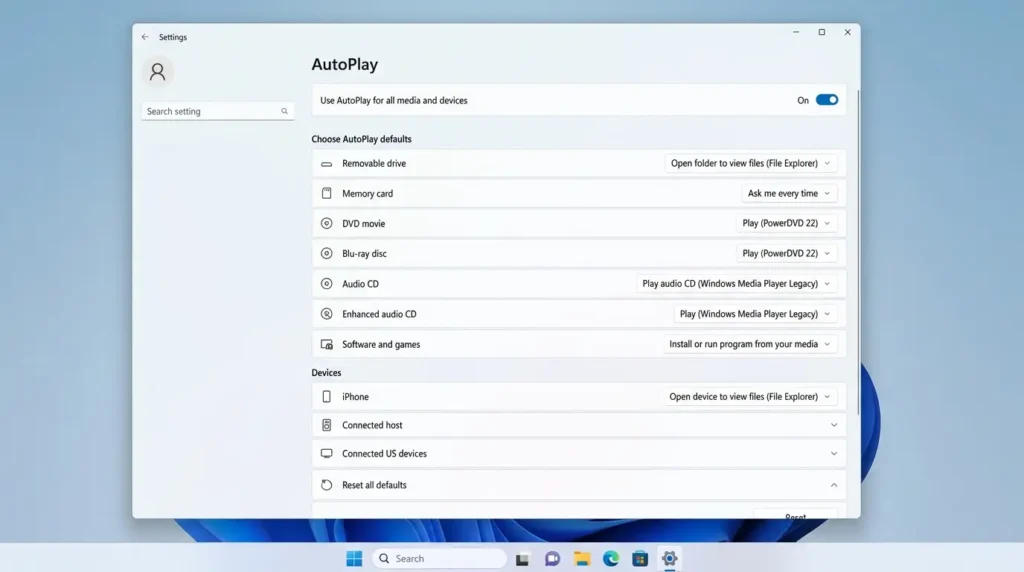Open the iPhone action dropdown
Viewport: 1024px width, 572px height.
[x=750, y=396]
